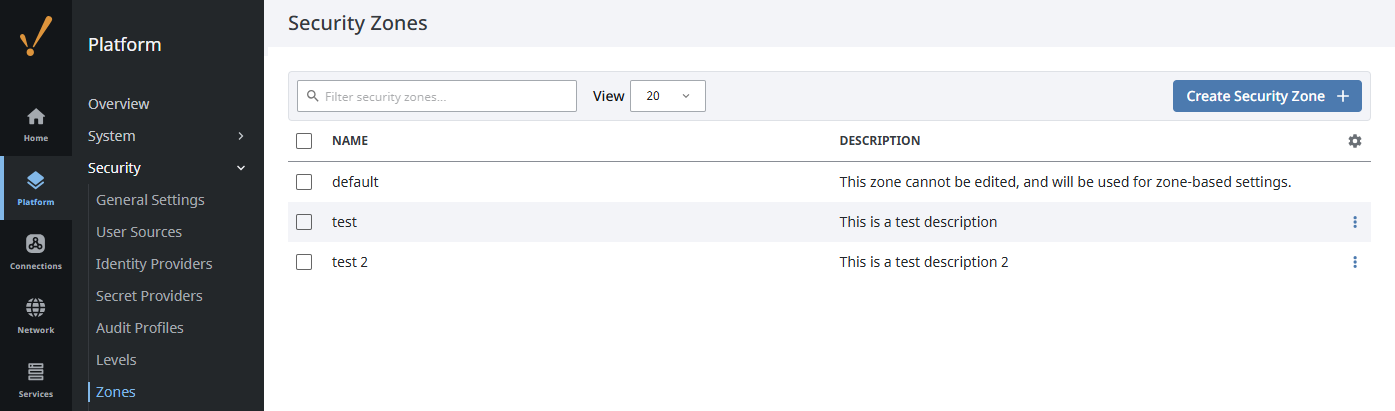Click Create Security Zone button
Viewport: 1395px width, 411px height.
[1266, 96]
